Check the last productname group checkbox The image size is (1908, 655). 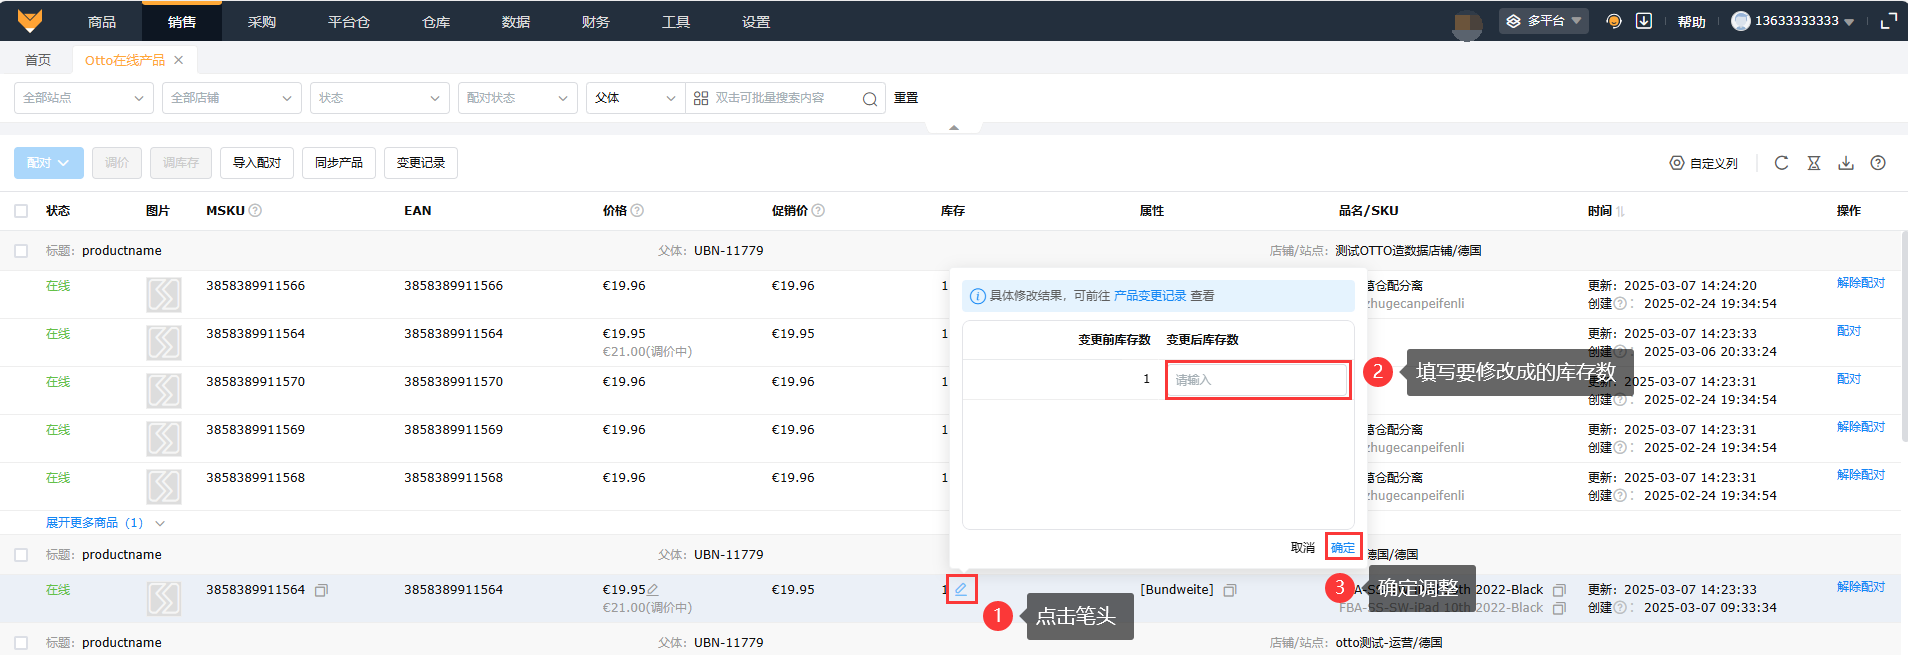tap(21, 643)
